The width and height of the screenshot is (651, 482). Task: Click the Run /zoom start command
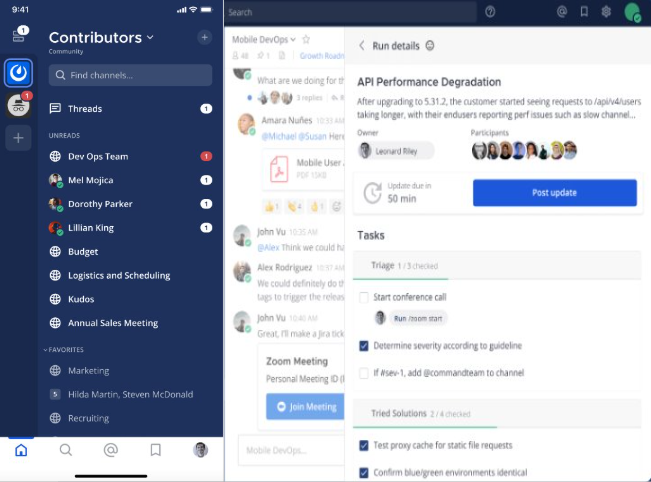pyautogui.click(x=418, y=318)
